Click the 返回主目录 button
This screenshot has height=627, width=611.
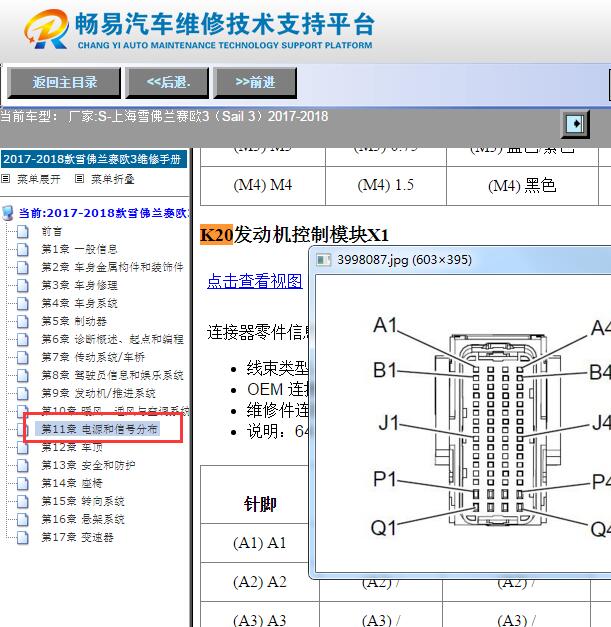point(64,82)
